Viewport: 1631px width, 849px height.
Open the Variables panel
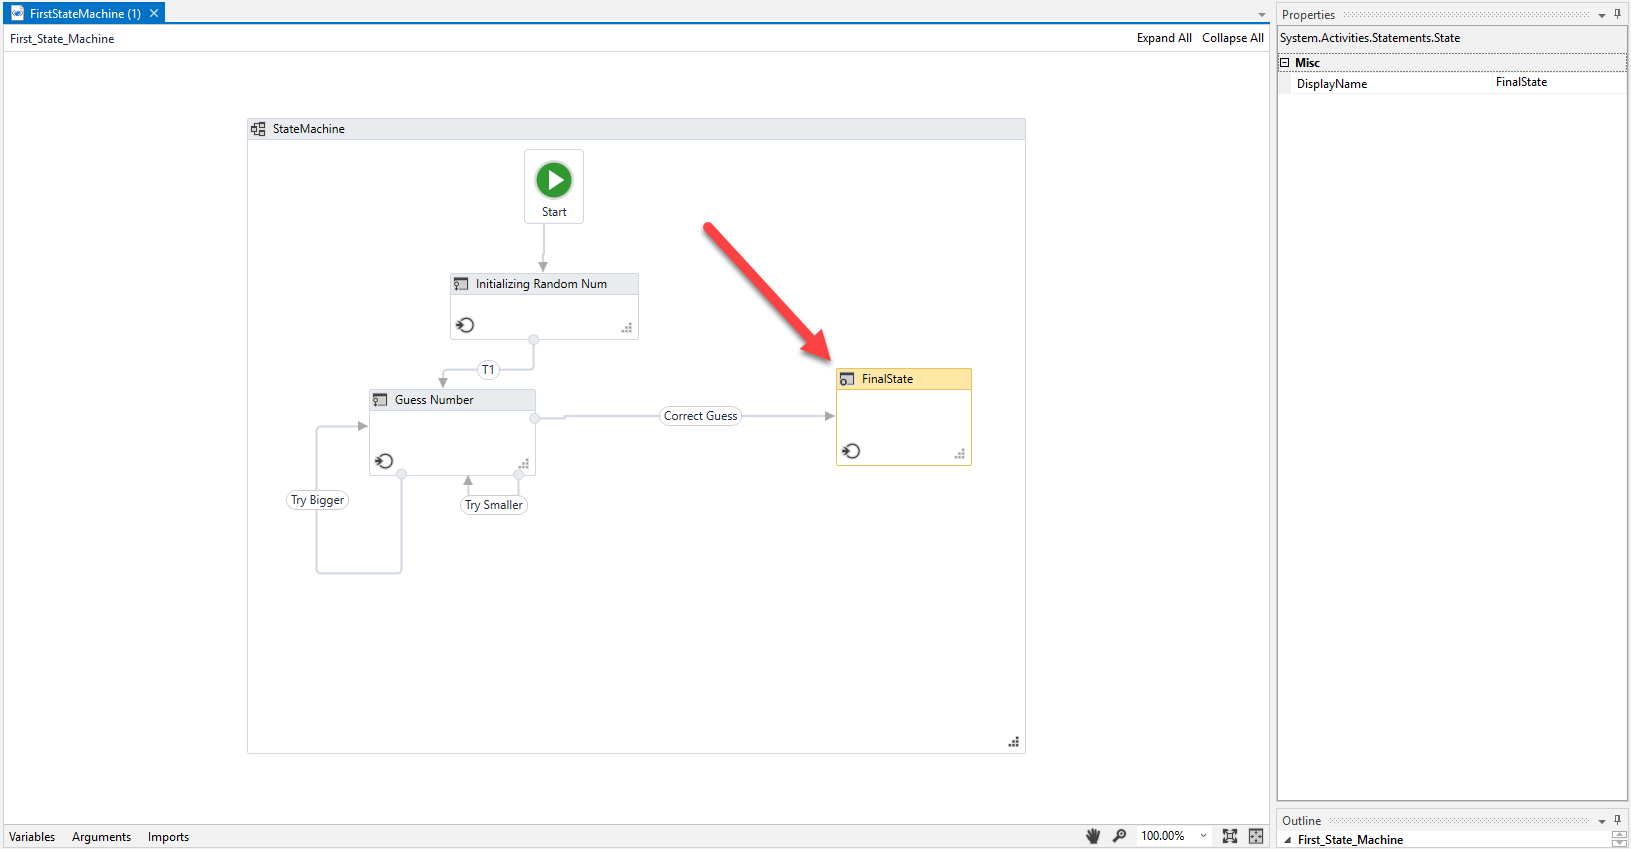(32, 837)
